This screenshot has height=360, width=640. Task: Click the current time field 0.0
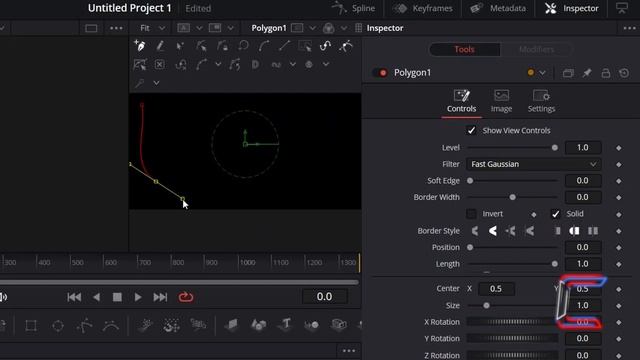point(324,297)
